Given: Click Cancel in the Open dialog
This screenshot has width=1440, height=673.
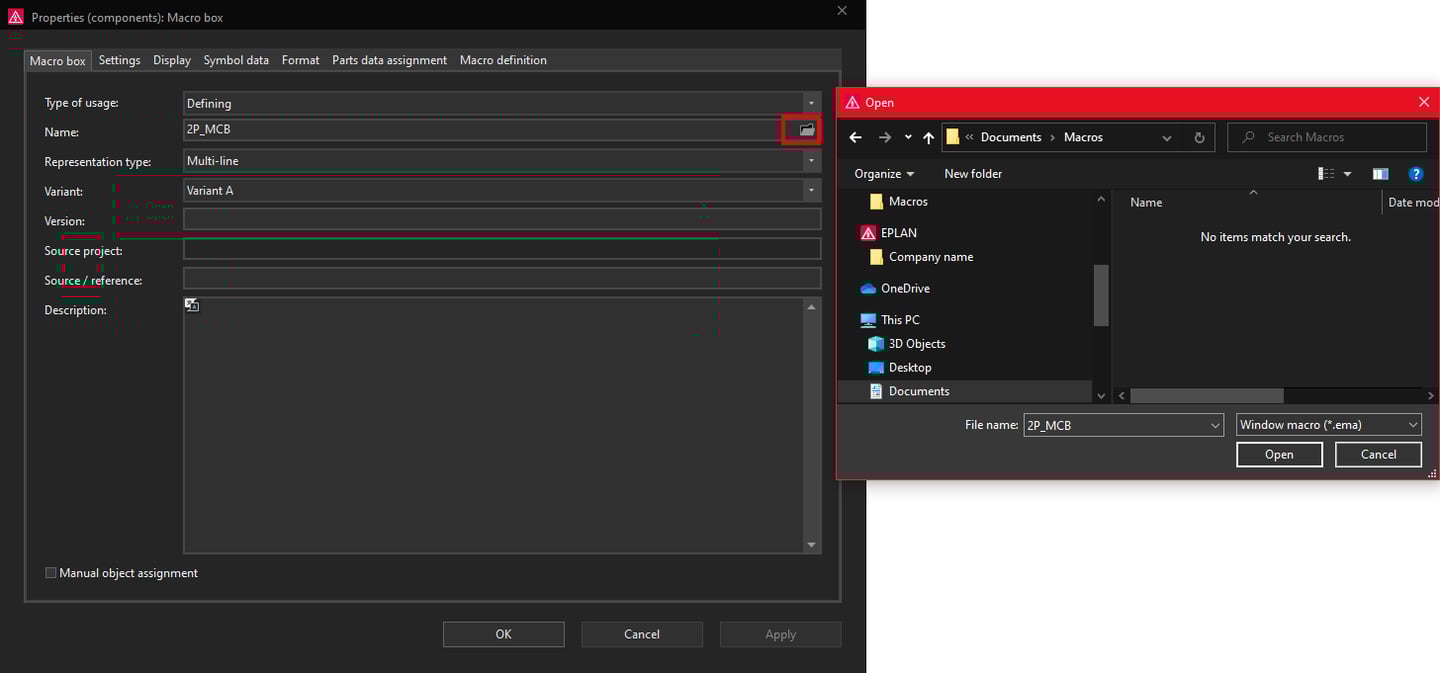Looking at the screenshot, I should pos(1378,454).
